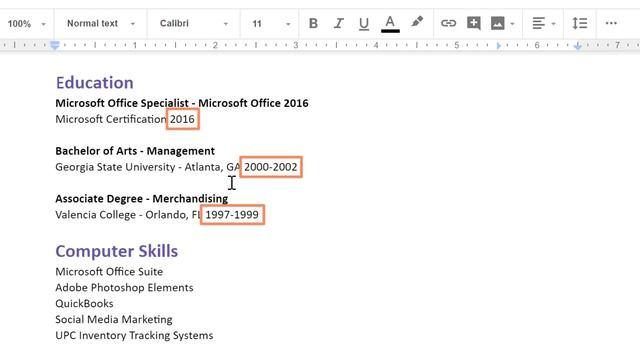Image resolution: width=640 pixels, height=360 pixels.
Task: Expand the alignment dropdown arrow
Action: tap(553, 24)
